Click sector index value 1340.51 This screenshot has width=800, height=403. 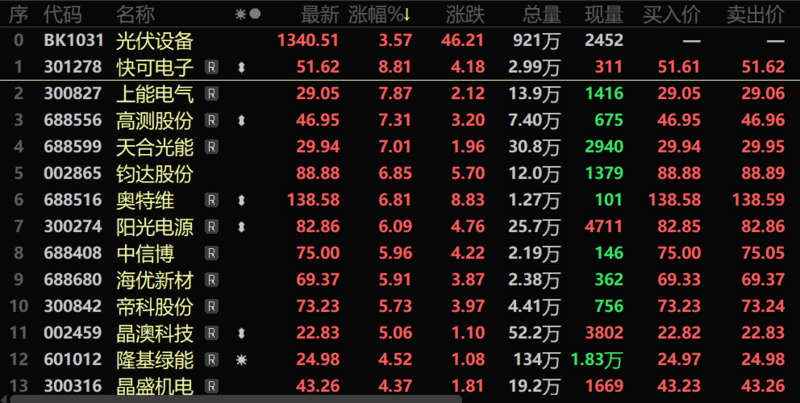(308, 40)
